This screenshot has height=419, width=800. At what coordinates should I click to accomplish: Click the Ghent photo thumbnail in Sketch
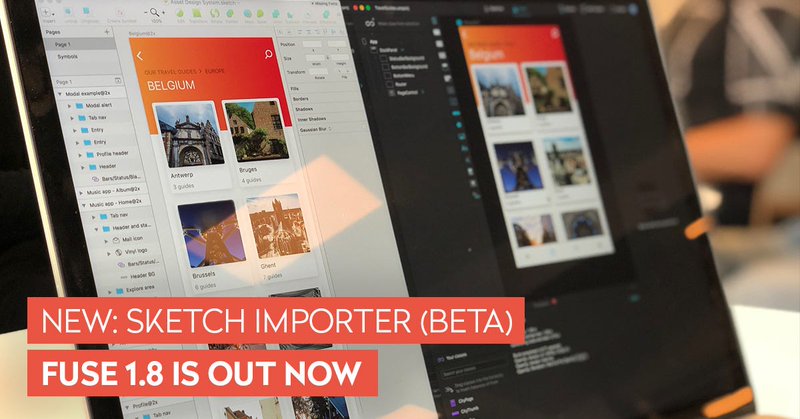pyautogui.click(x=279, y=227)
